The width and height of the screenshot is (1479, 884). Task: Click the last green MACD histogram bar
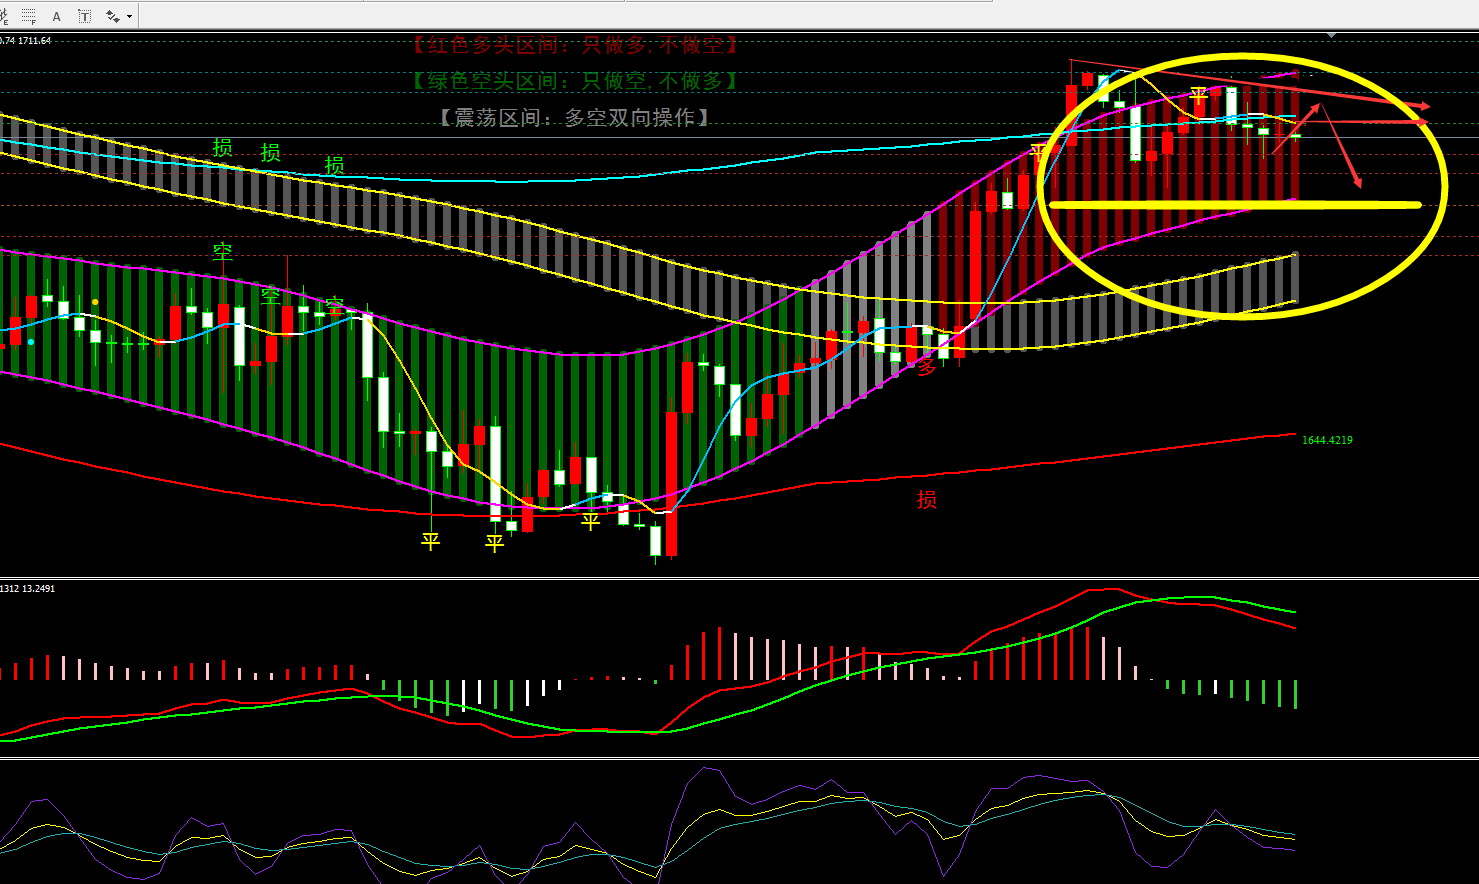[1295, 694]
